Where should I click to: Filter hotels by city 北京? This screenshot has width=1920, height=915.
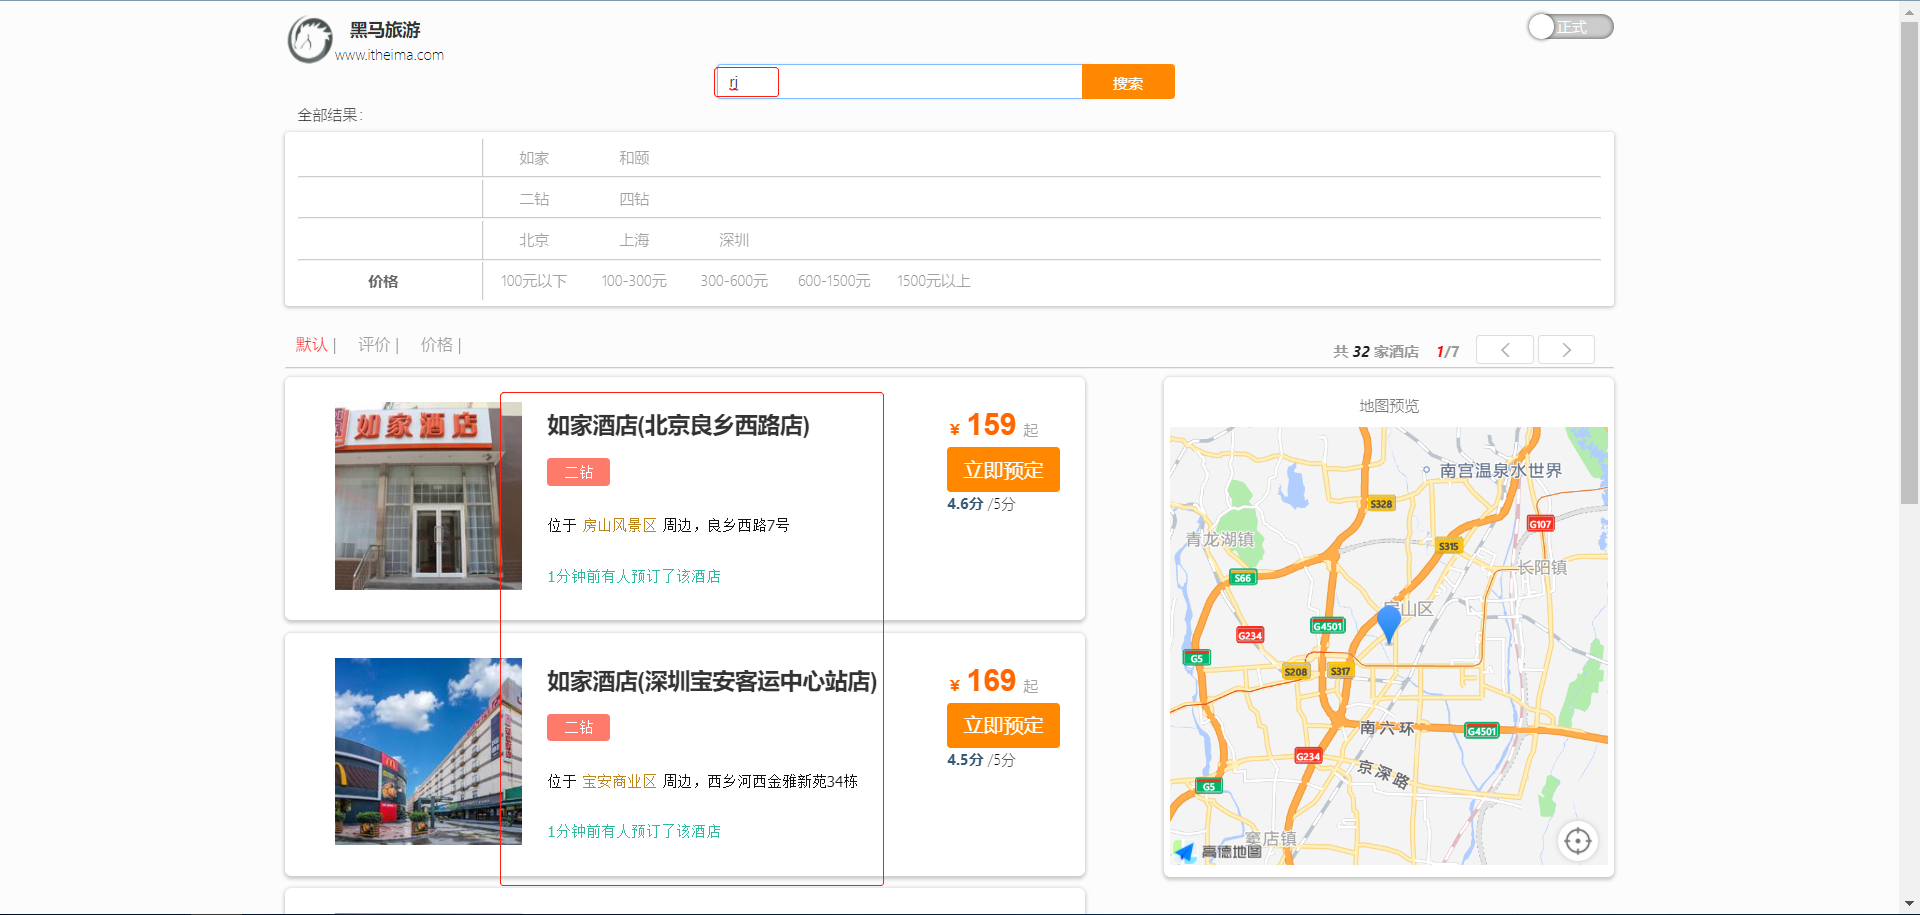click(534, 240)
